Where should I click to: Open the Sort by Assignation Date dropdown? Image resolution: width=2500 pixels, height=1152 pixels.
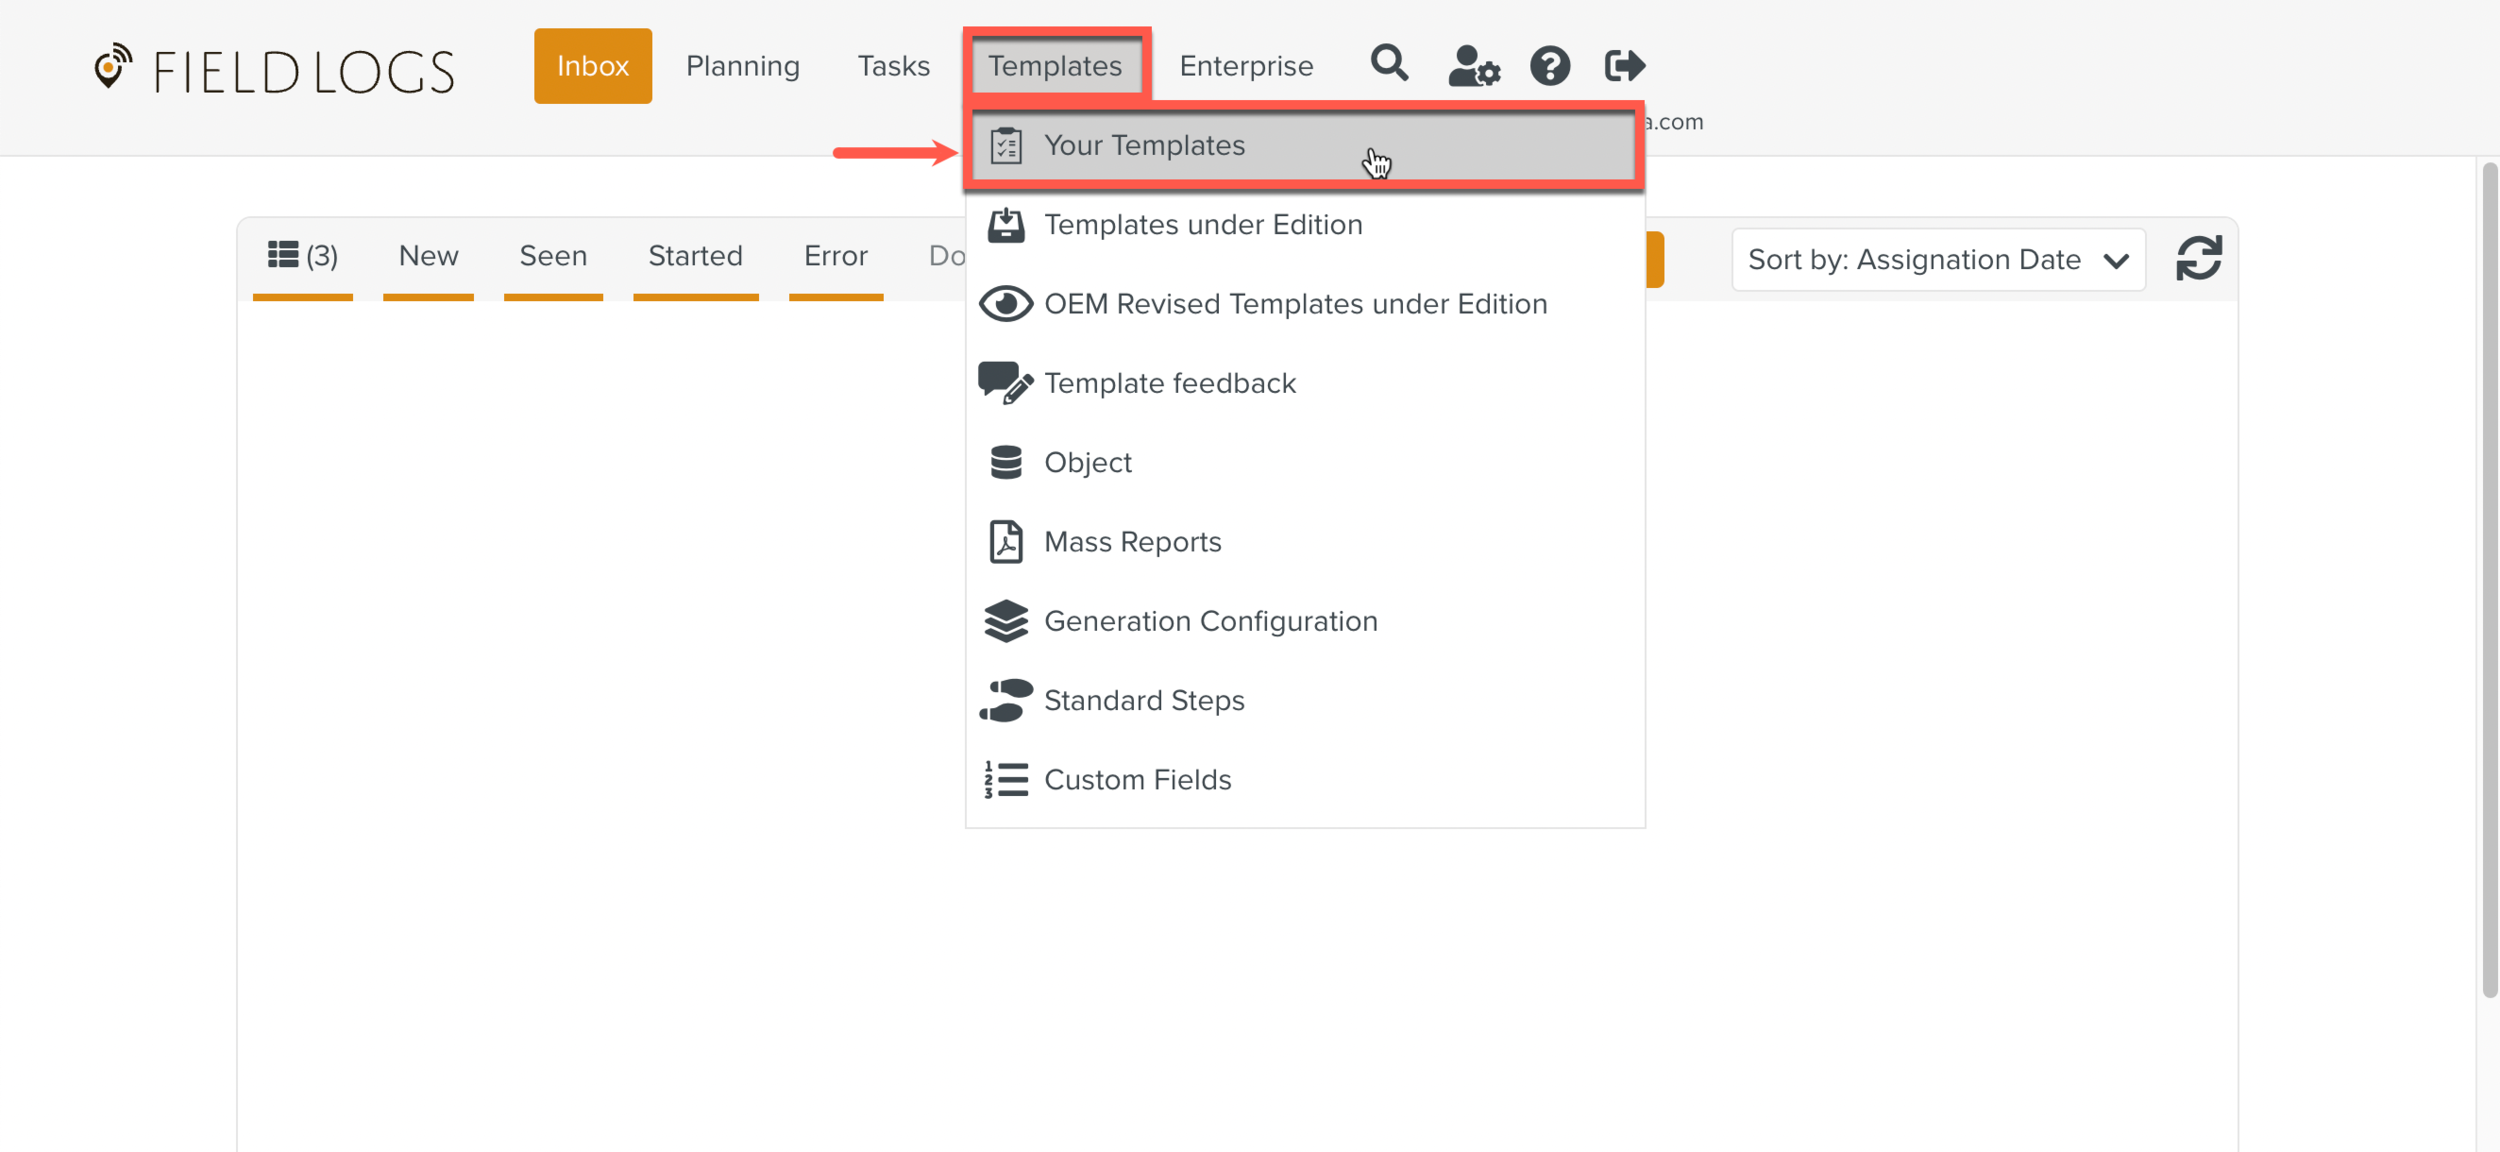pyautogui.click(x=1937, y=260)
